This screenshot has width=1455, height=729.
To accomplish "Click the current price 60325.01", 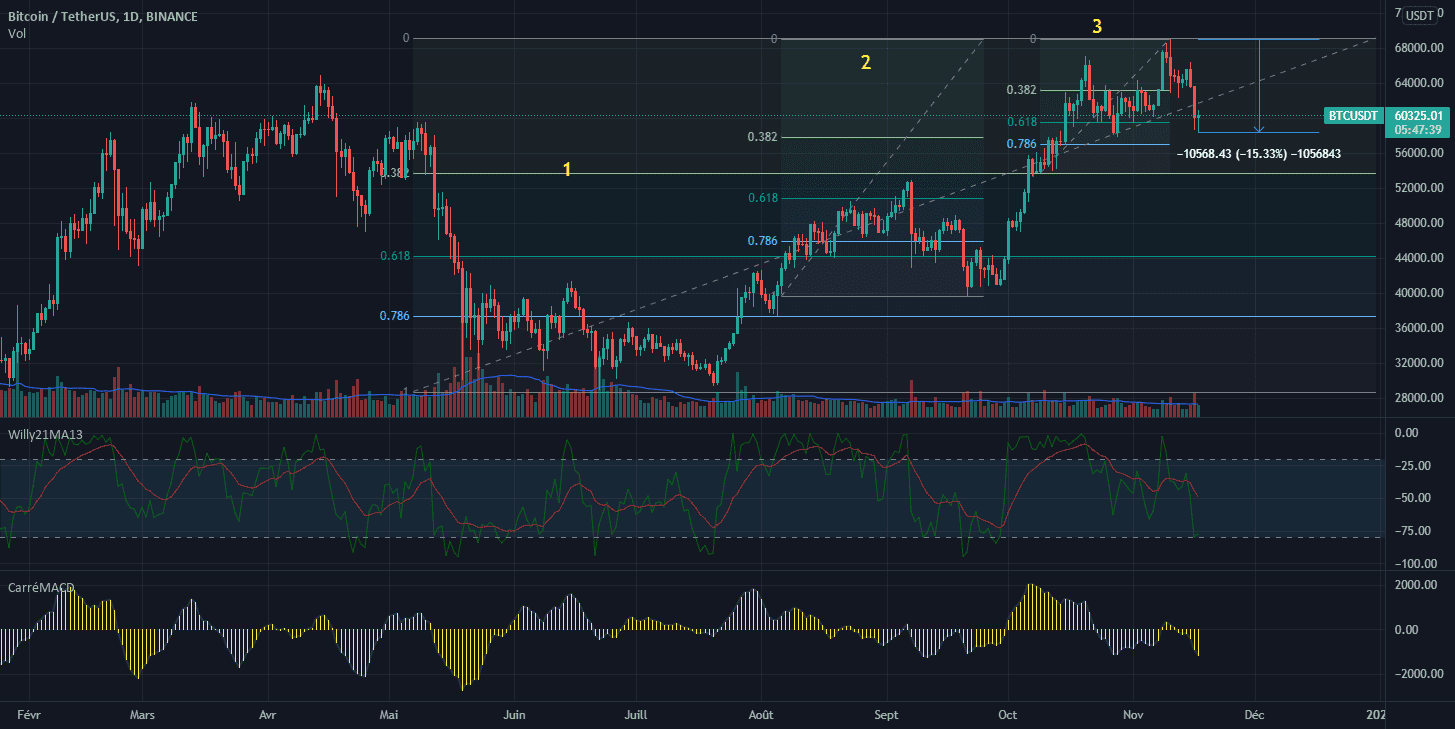I will point(1418,116).
